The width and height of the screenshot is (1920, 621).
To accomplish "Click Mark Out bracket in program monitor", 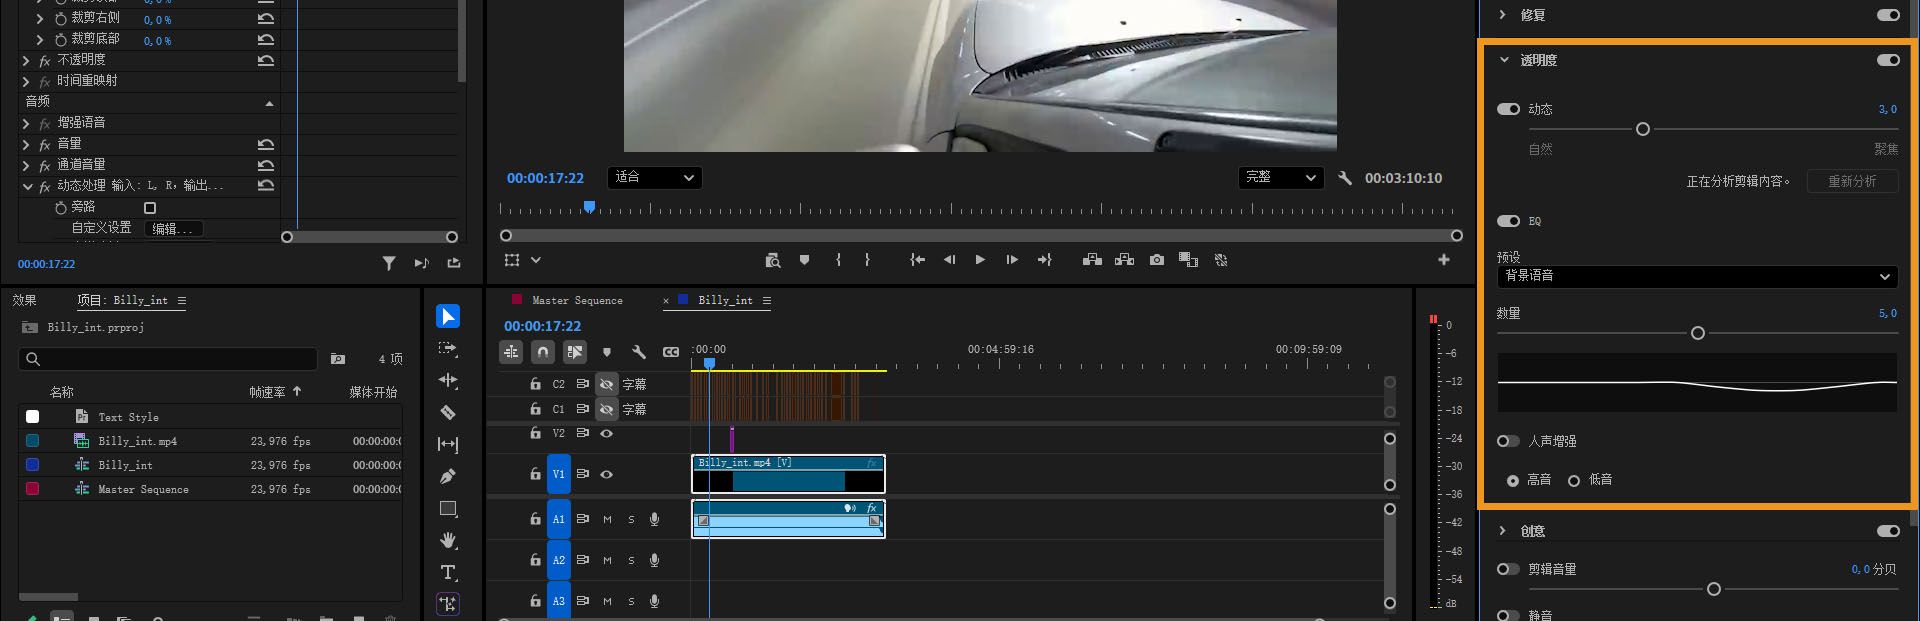I will [867, 260].
